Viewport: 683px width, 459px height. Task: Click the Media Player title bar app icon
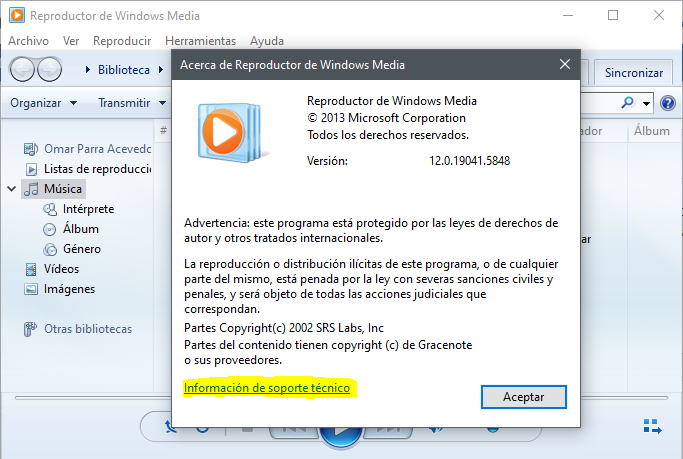tap(17, 15)
